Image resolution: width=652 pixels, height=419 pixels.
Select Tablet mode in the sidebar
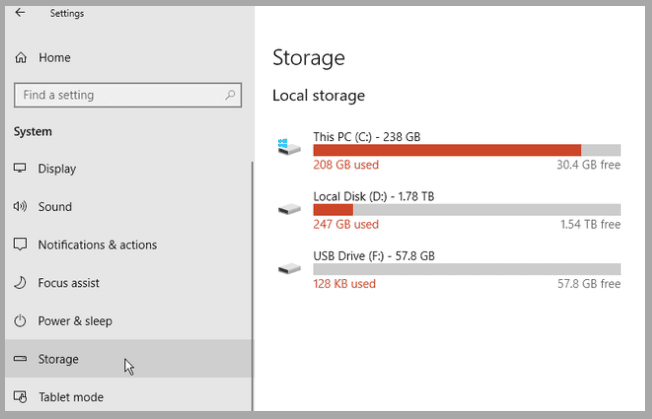click(70, 397)
